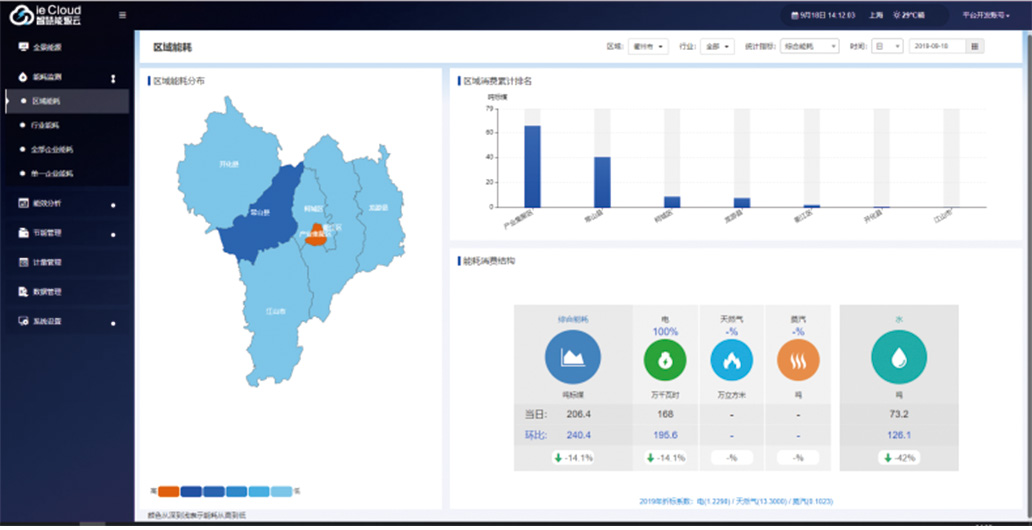This screenshot has height=530, width=1032.
Task: Click the hamburger menu icon beside the logo
Action: (122, 15)
